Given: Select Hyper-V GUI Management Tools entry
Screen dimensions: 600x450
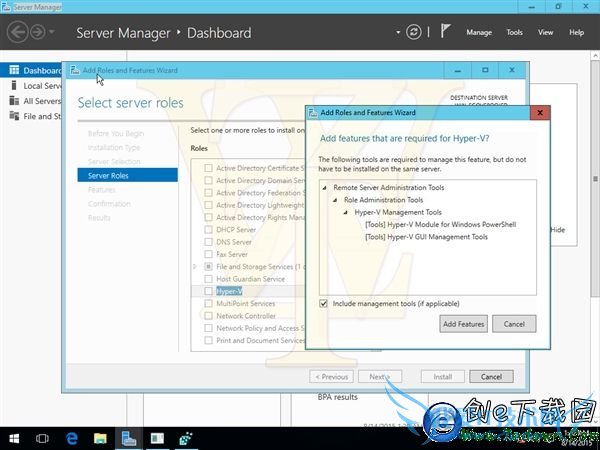Looking at the screenshot, I should [426, 237].
